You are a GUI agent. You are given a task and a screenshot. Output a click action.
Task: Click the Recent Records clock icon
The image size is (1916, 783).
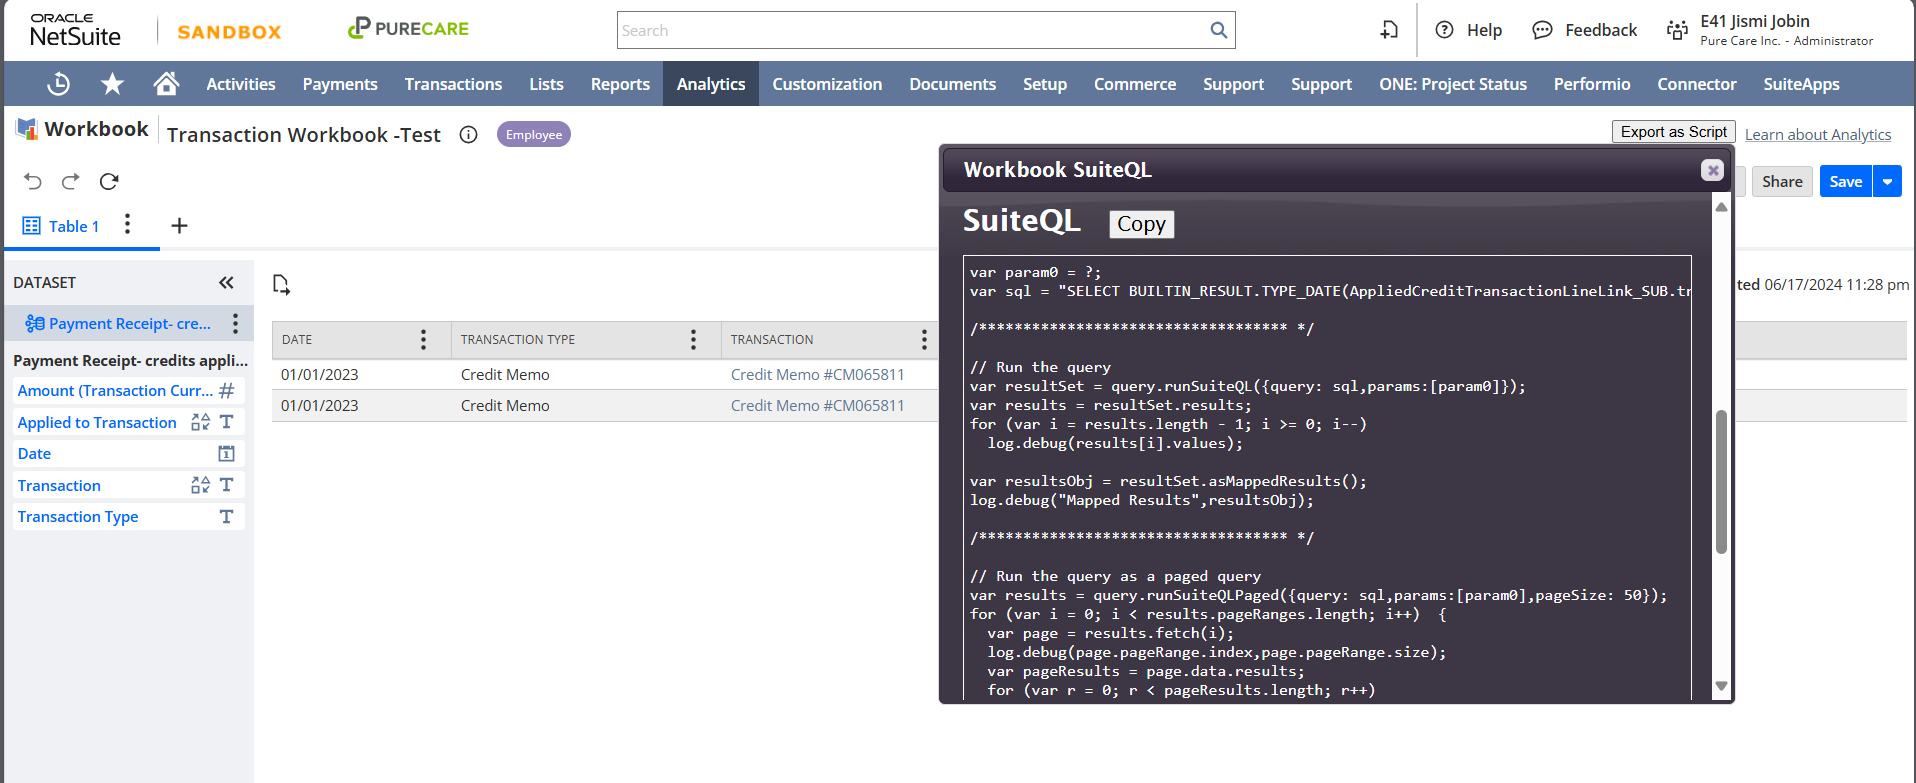pyautogui.click(x=59, y=84)
